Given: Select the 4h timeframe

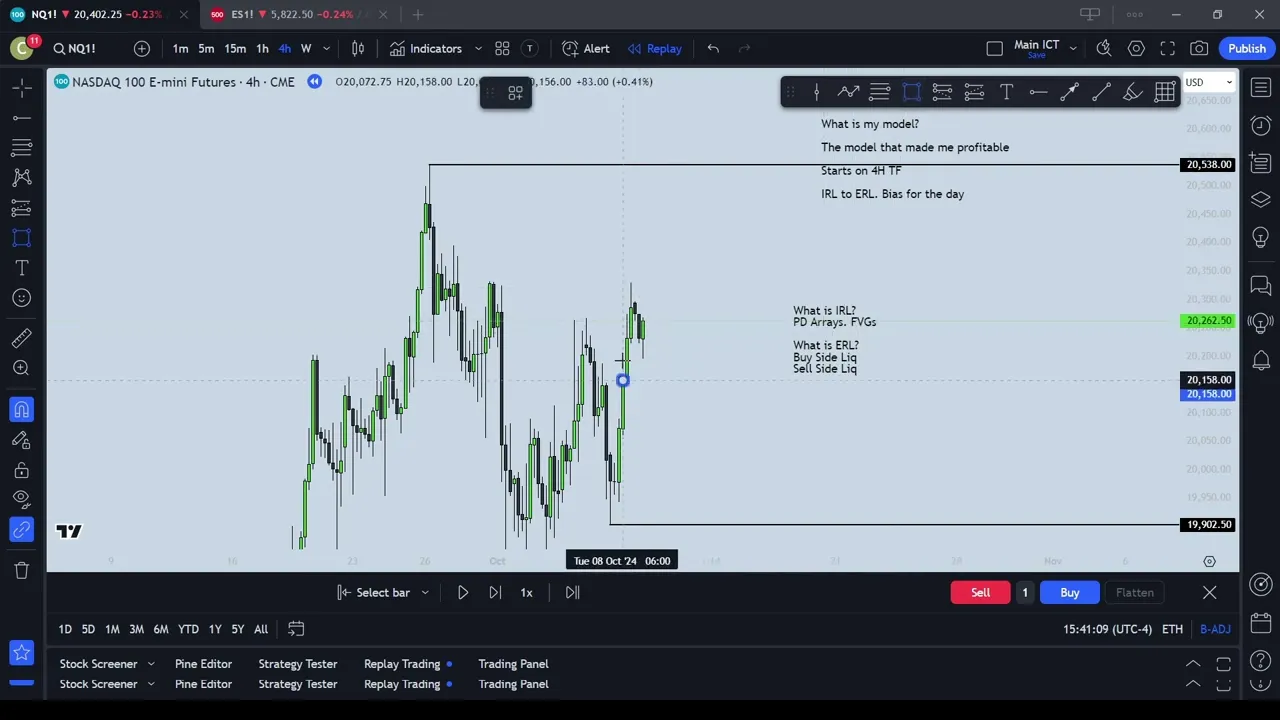Looking at the screenshot, I should point(285,48).
